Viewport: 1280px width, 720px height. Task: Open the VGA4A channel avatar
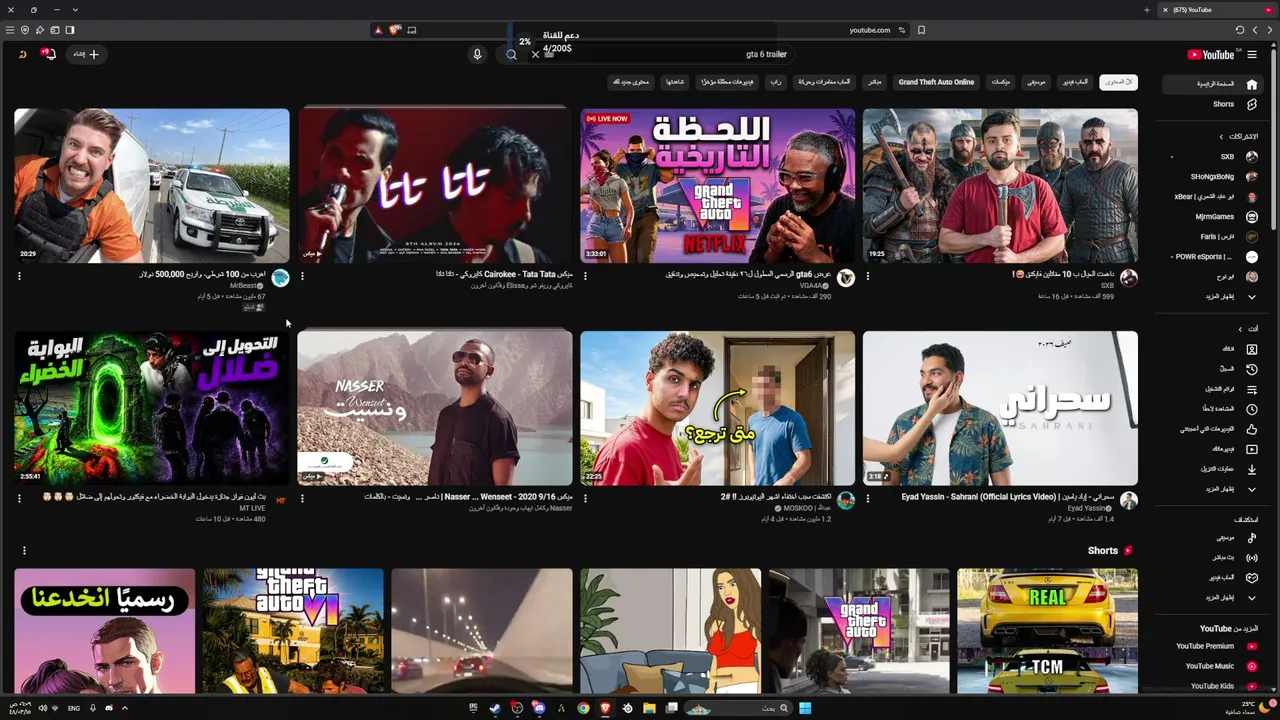(846, 278)
